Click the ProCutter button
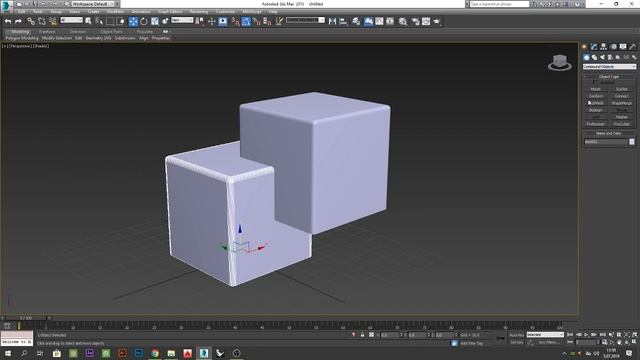Viewport: 640px width, 360px height. pos(622,124)
